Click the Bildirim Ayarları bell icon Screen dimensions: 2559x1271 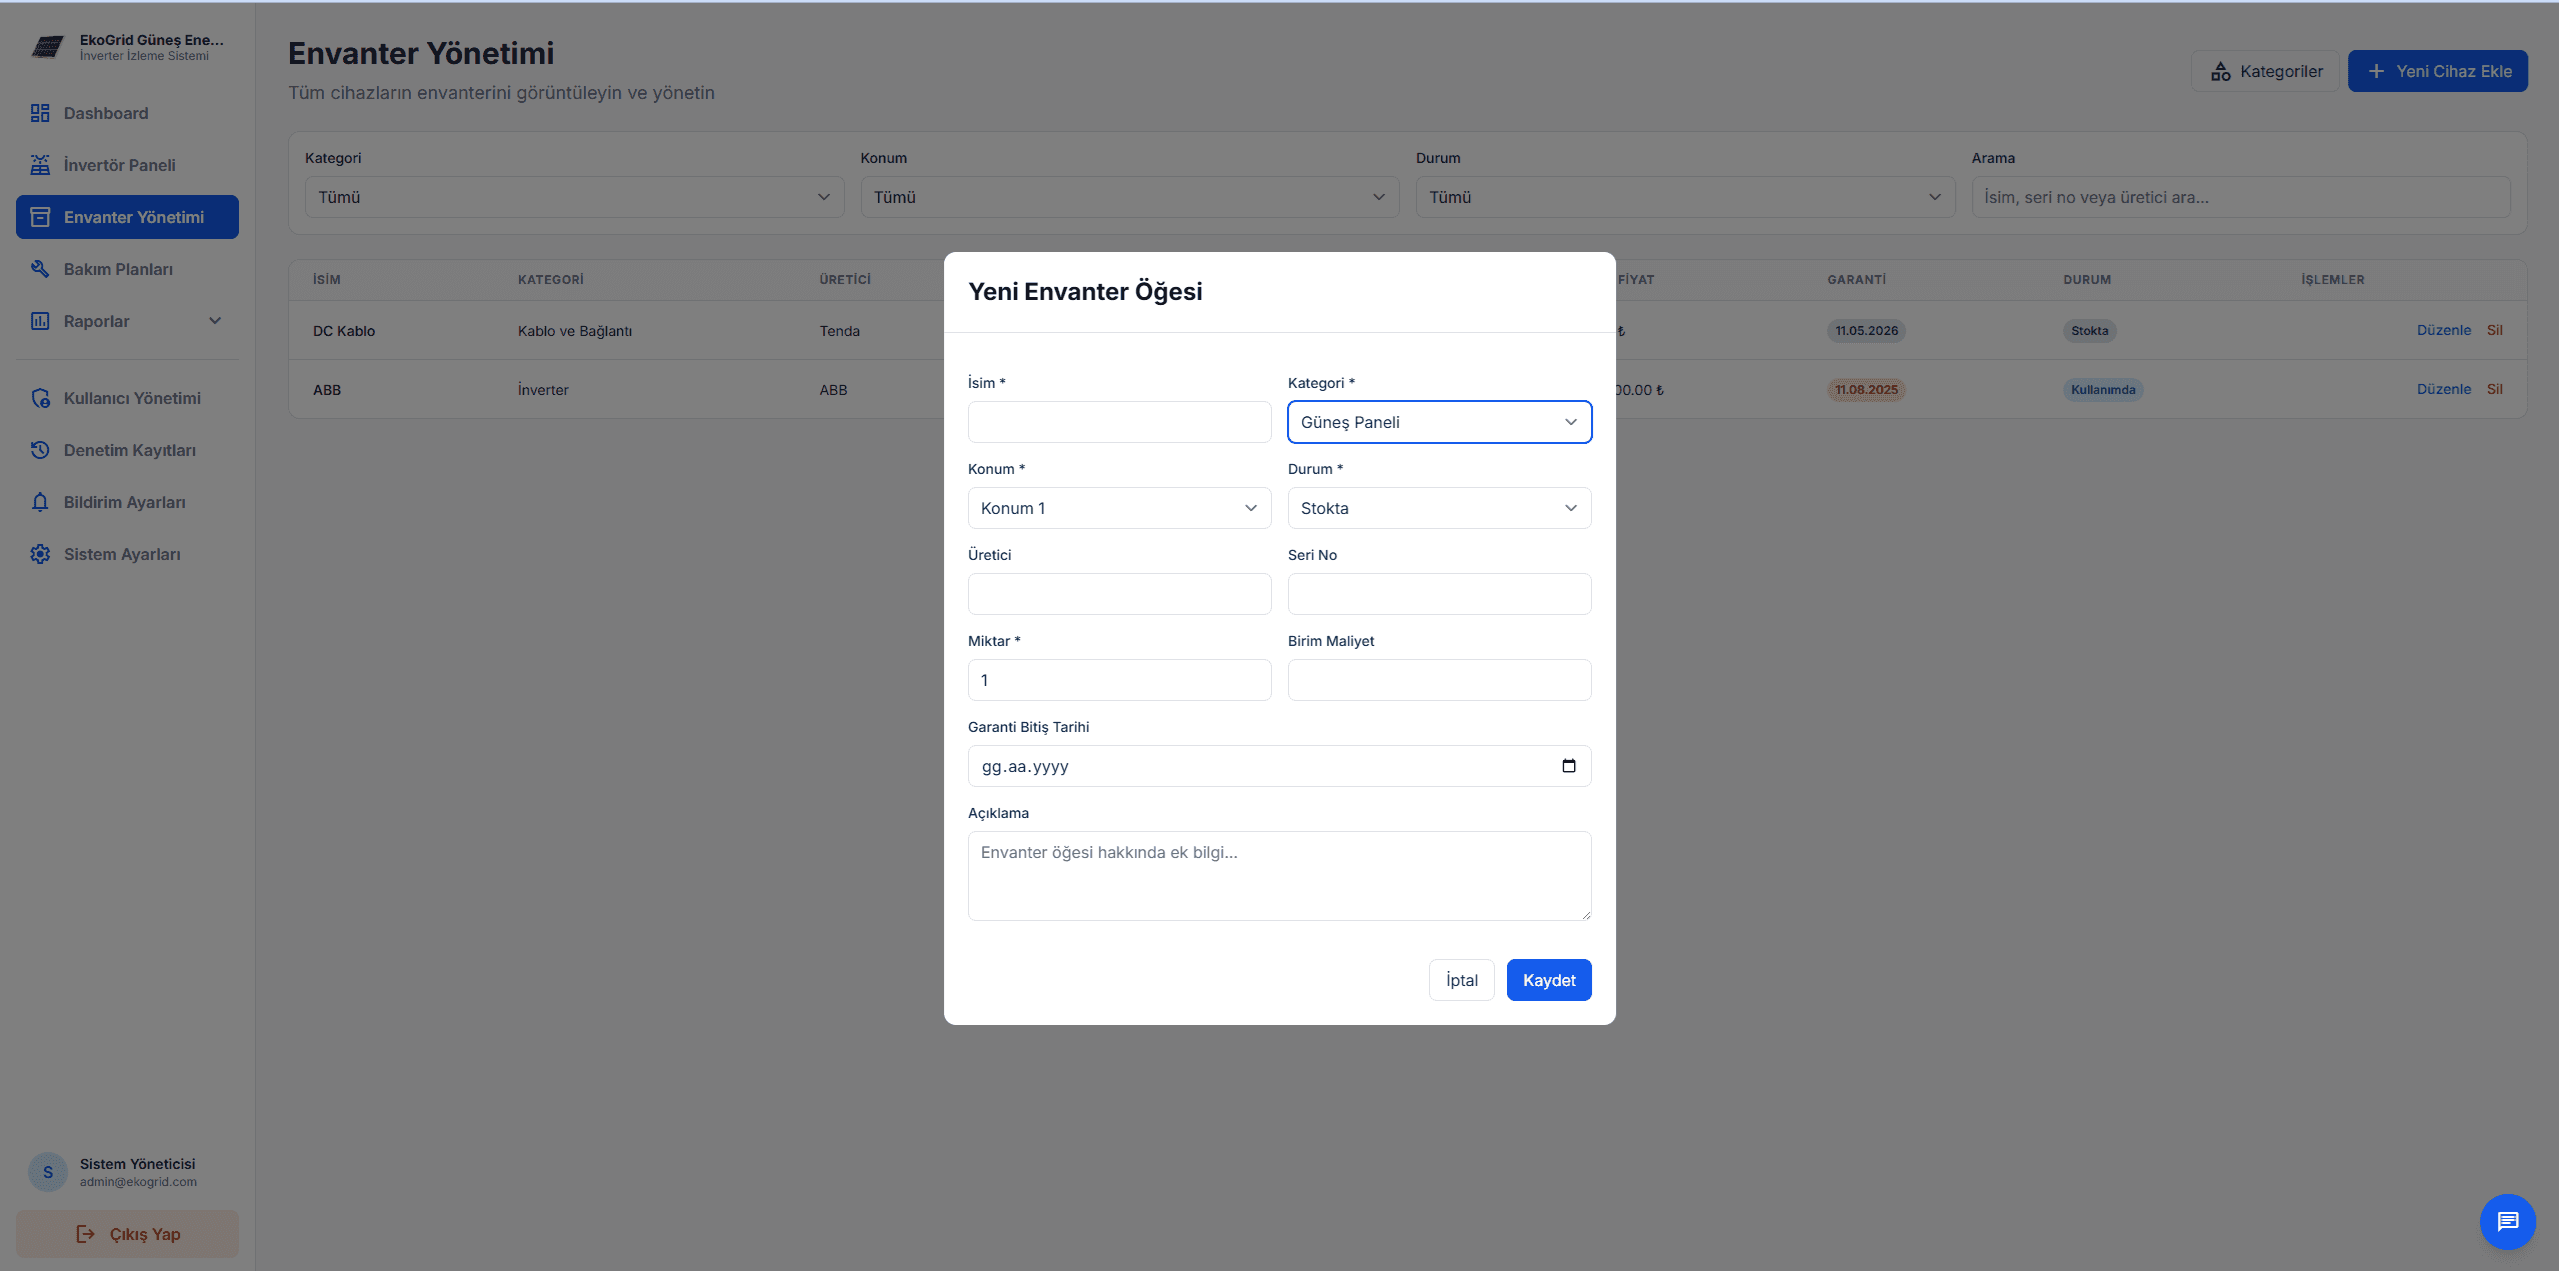(40, 502)
